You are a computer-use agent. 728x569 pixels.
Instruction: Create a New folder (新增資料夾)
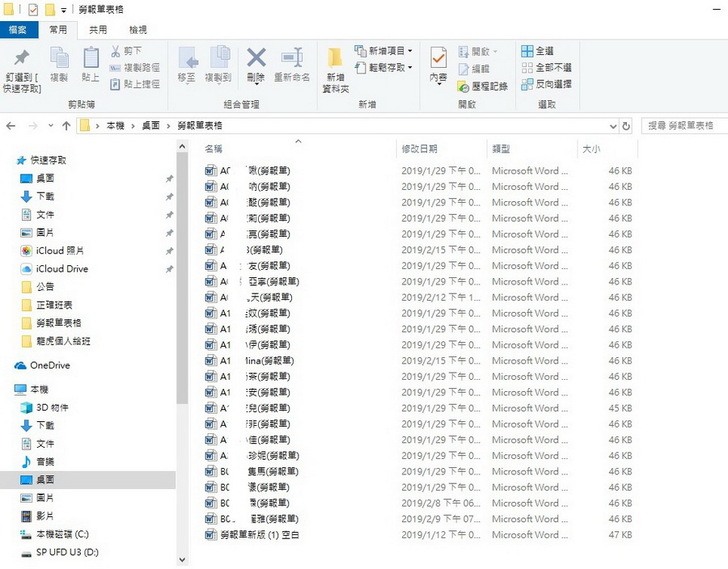tap(336, 70)
